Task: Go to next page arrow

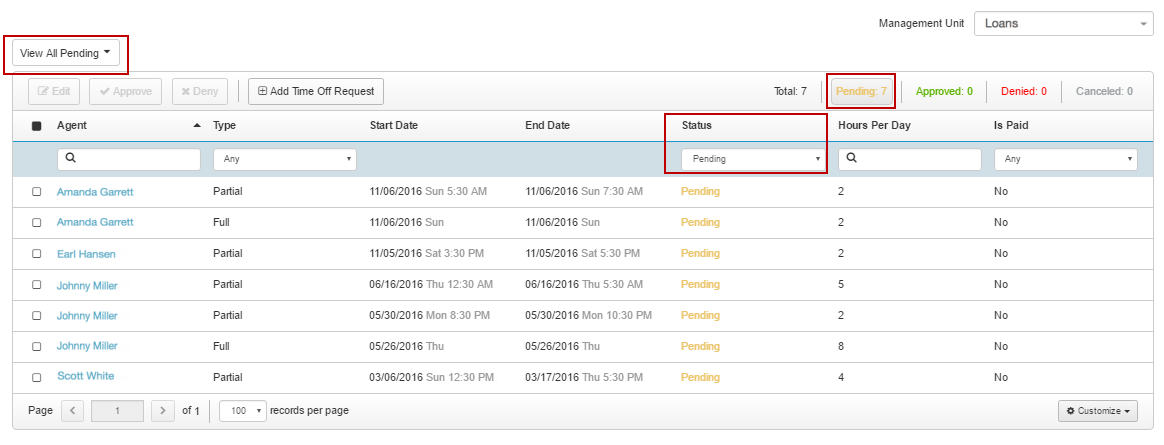Action: [x=163, y=411]
